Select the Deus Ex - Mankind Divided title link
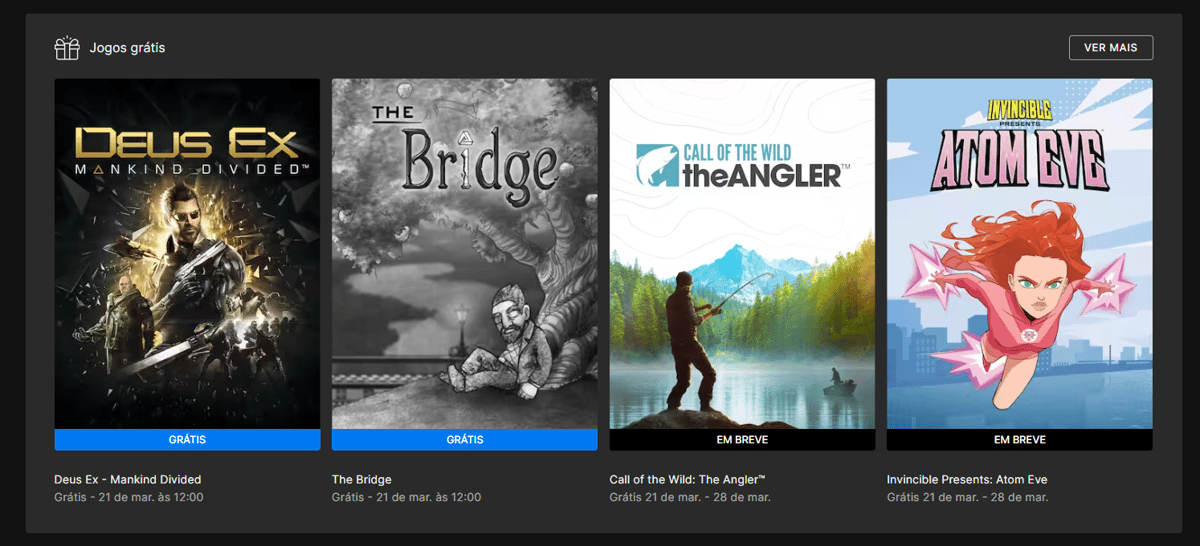 click(x=128, y=479)
